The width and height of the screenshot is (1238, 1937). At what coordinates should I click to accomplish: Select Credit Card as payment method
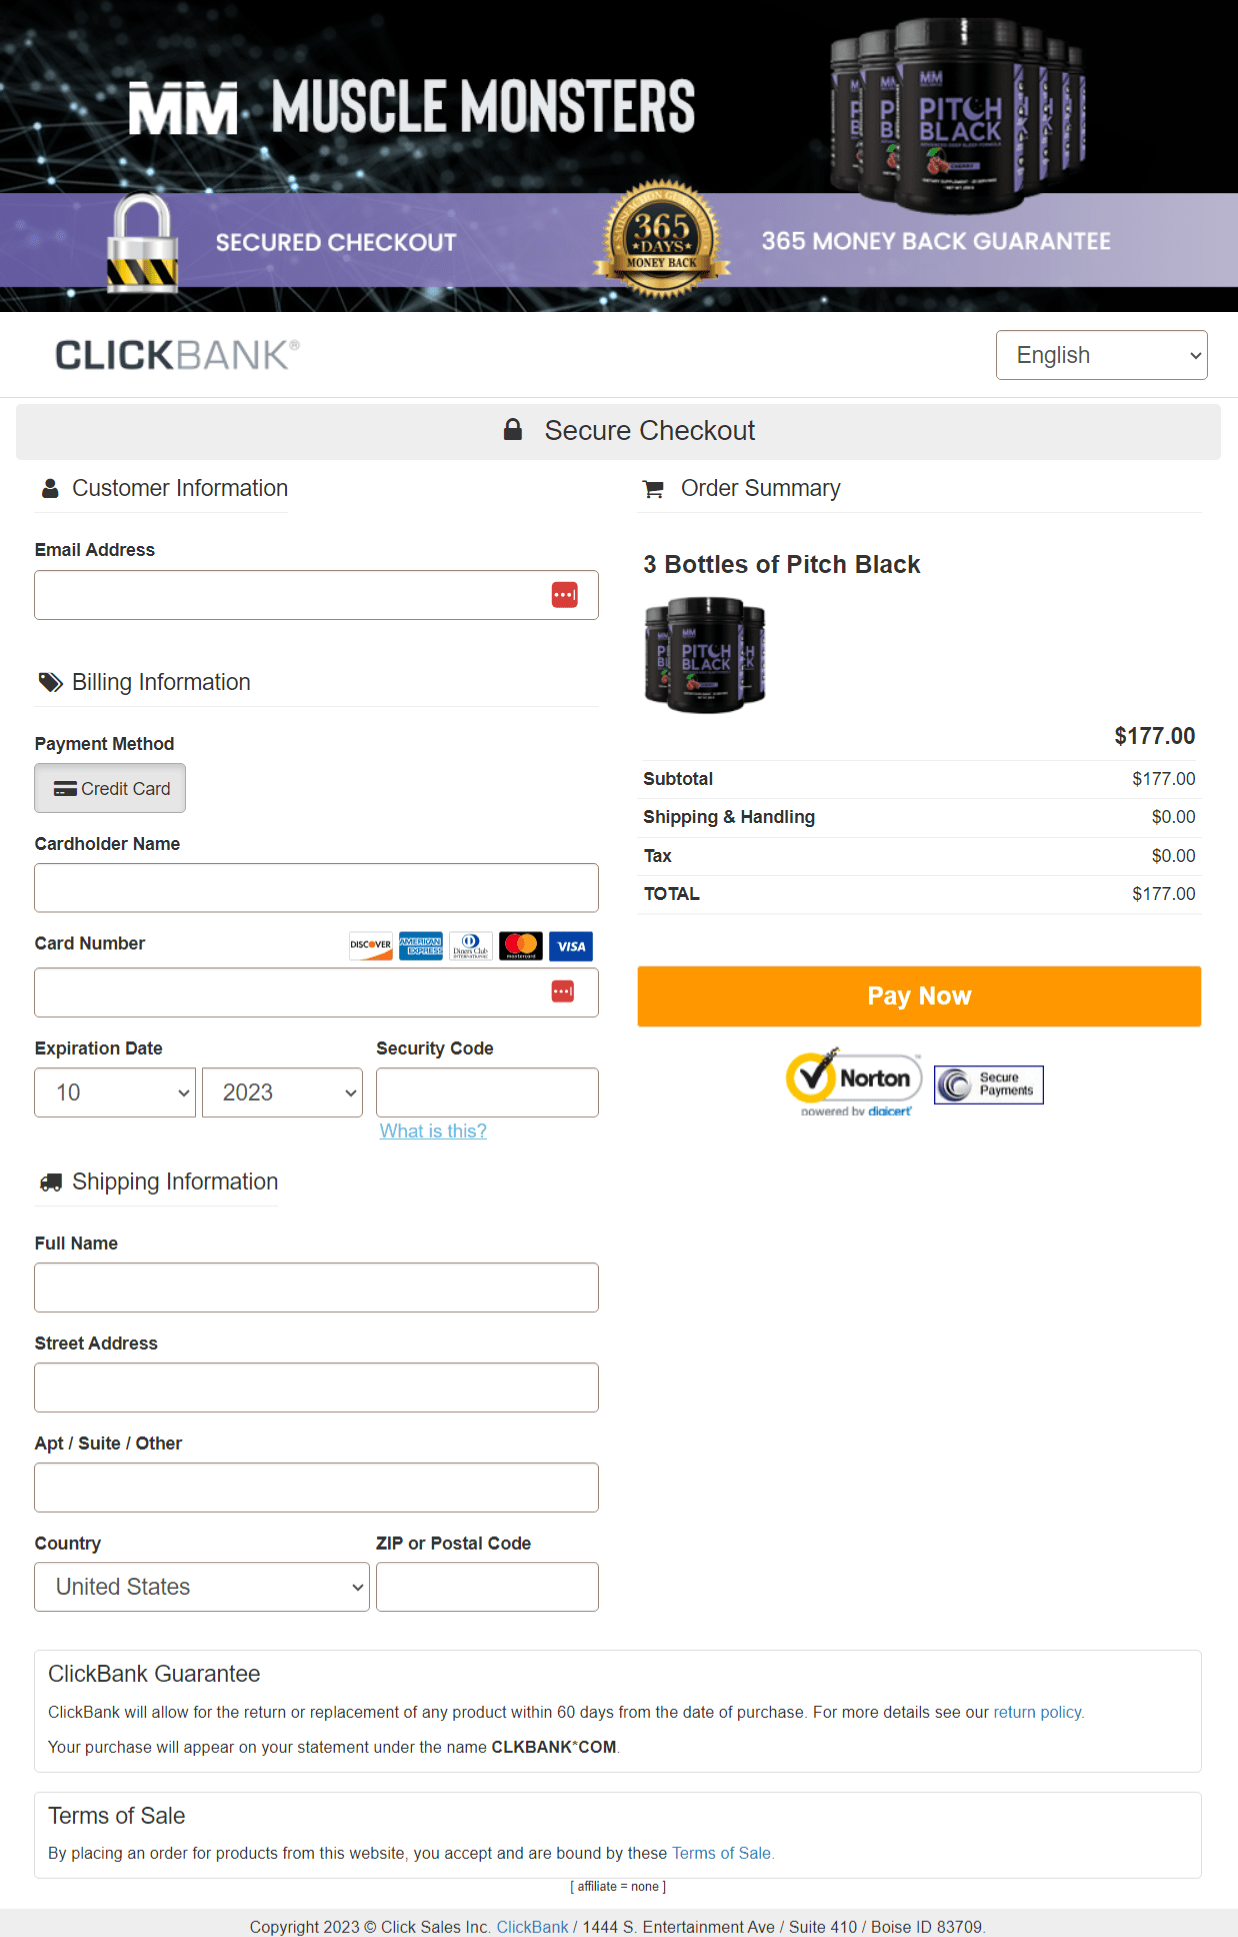pyautogui.click(x=110, y=788)
